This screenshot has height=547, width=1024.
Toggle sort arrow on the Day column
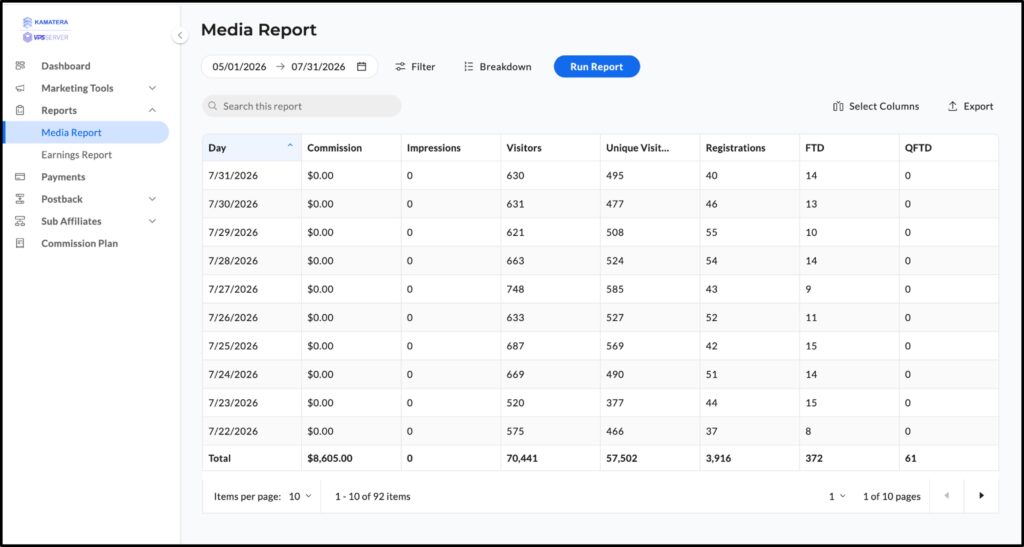coord(290,146)
